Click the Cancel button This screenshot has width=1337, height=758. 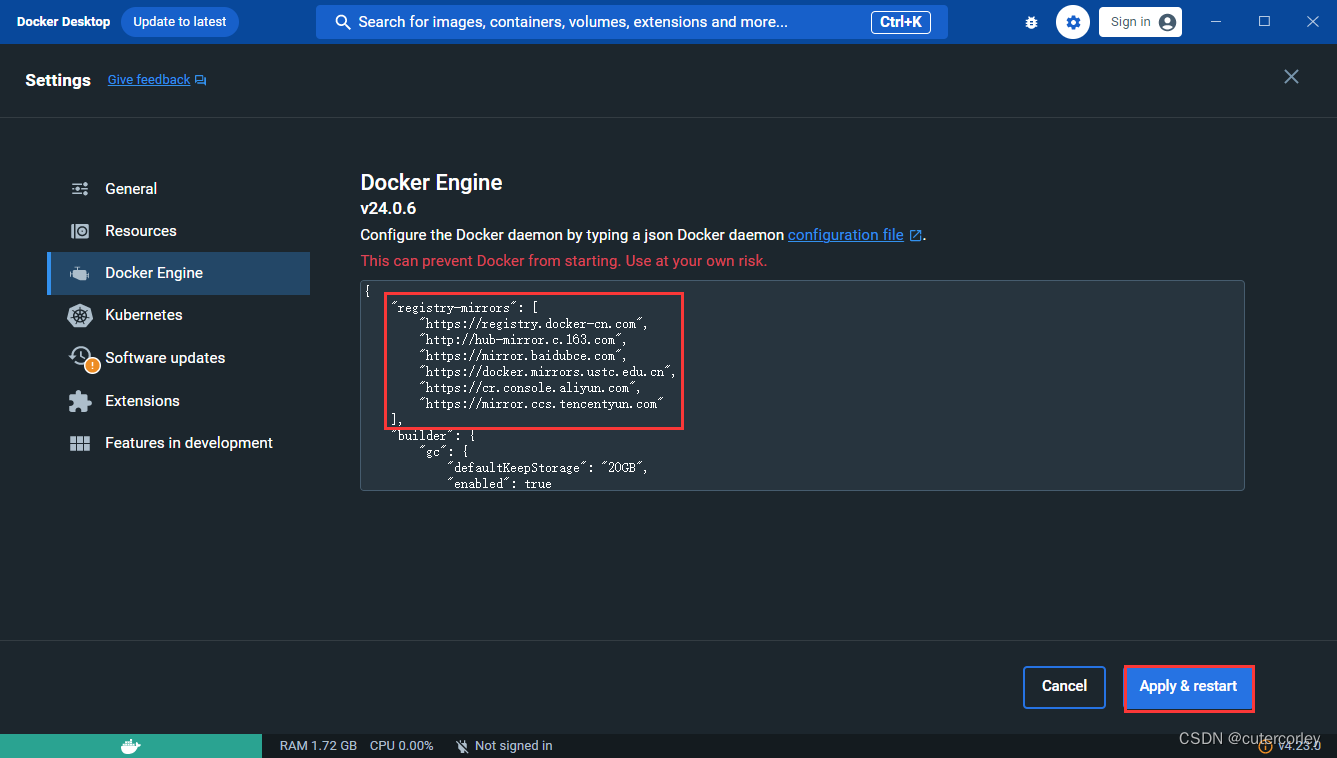click(1064, 687)
